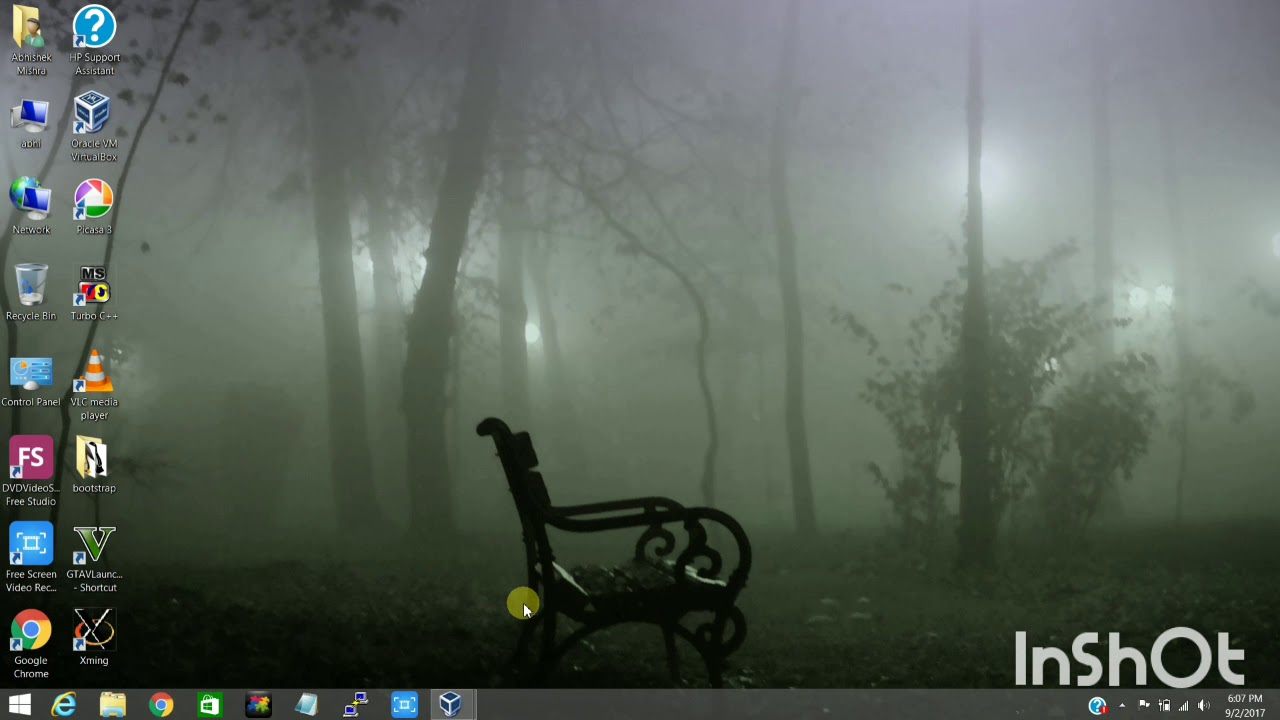Open the network signal tray icon
Image resolution: width=1280 pixels, height=720 pixels.
(1184, 706)
